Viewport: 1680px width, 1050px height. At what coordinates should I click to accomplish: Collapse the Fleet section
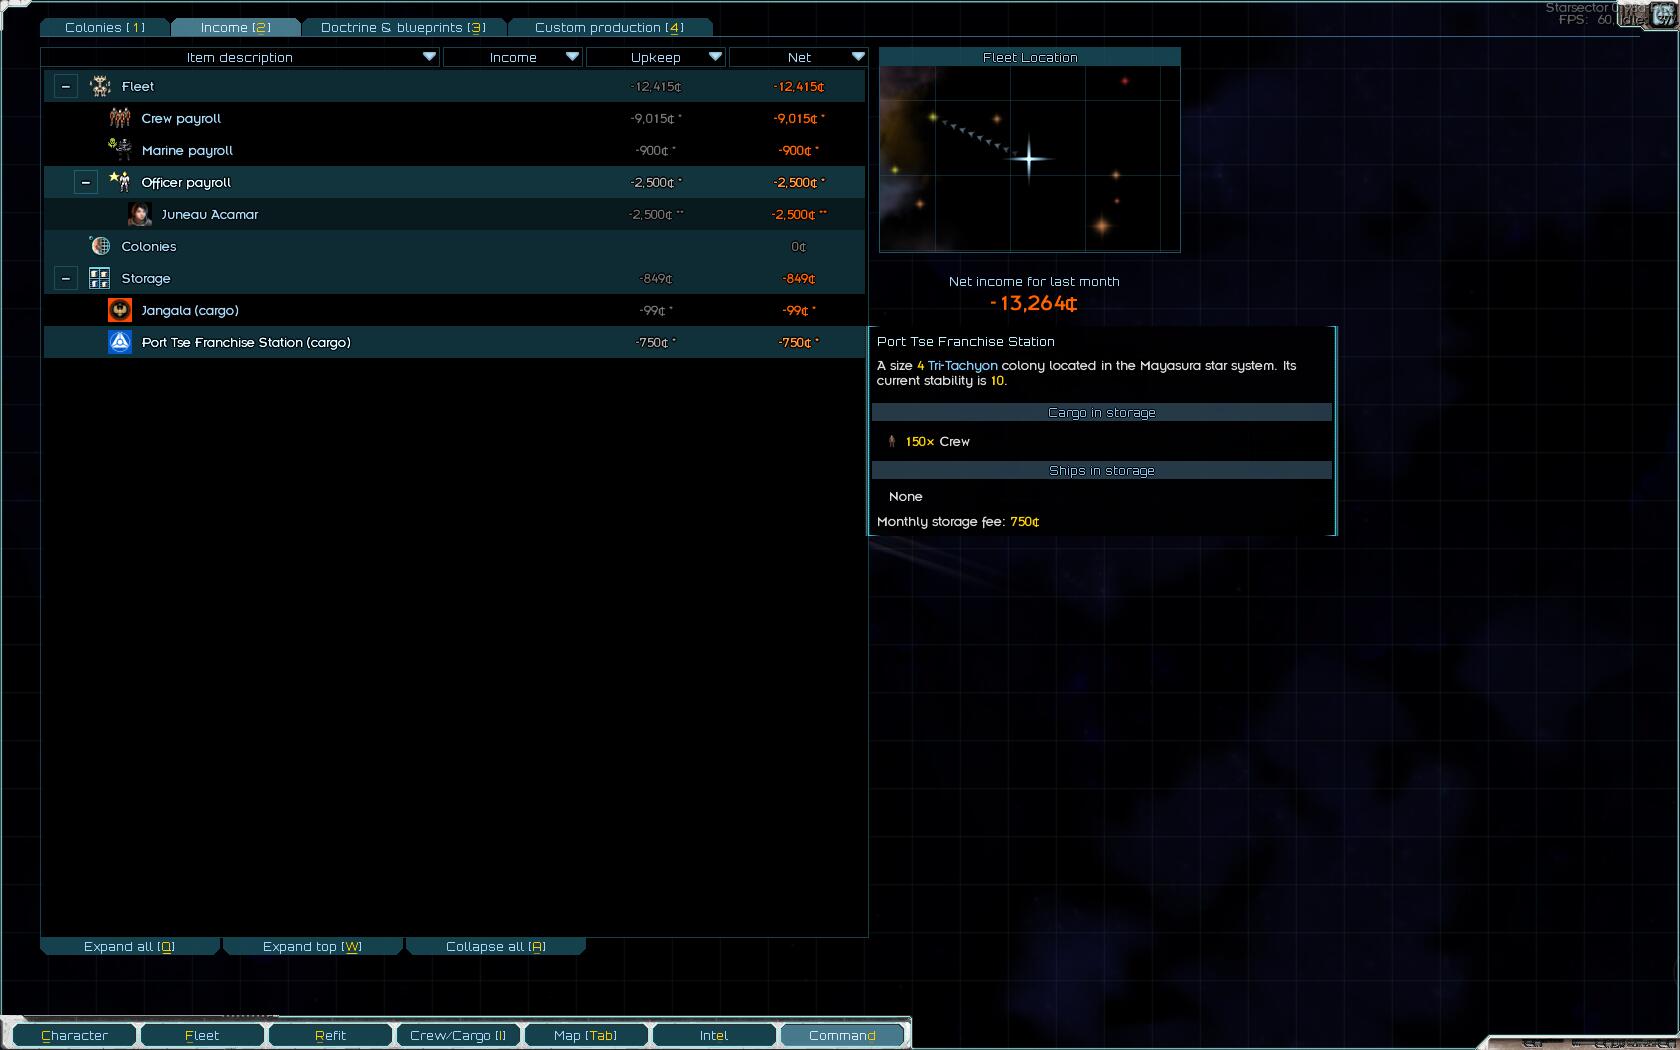66,86
